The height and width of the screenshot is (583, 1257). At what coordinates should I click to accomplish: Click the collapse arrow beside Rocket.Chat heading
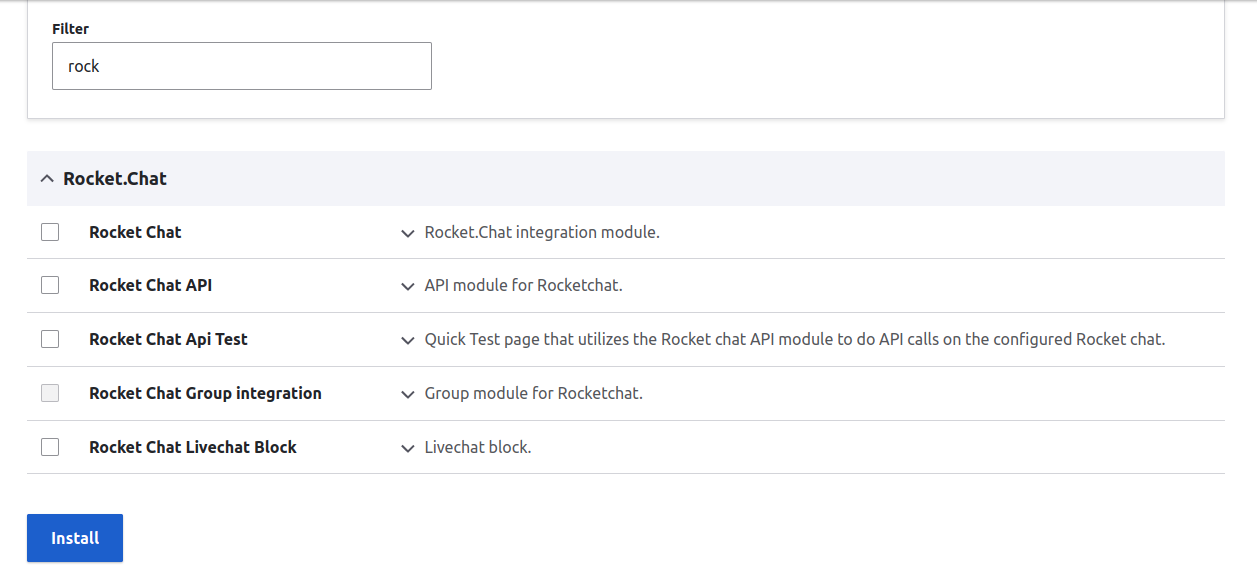[x=46, y=178]
